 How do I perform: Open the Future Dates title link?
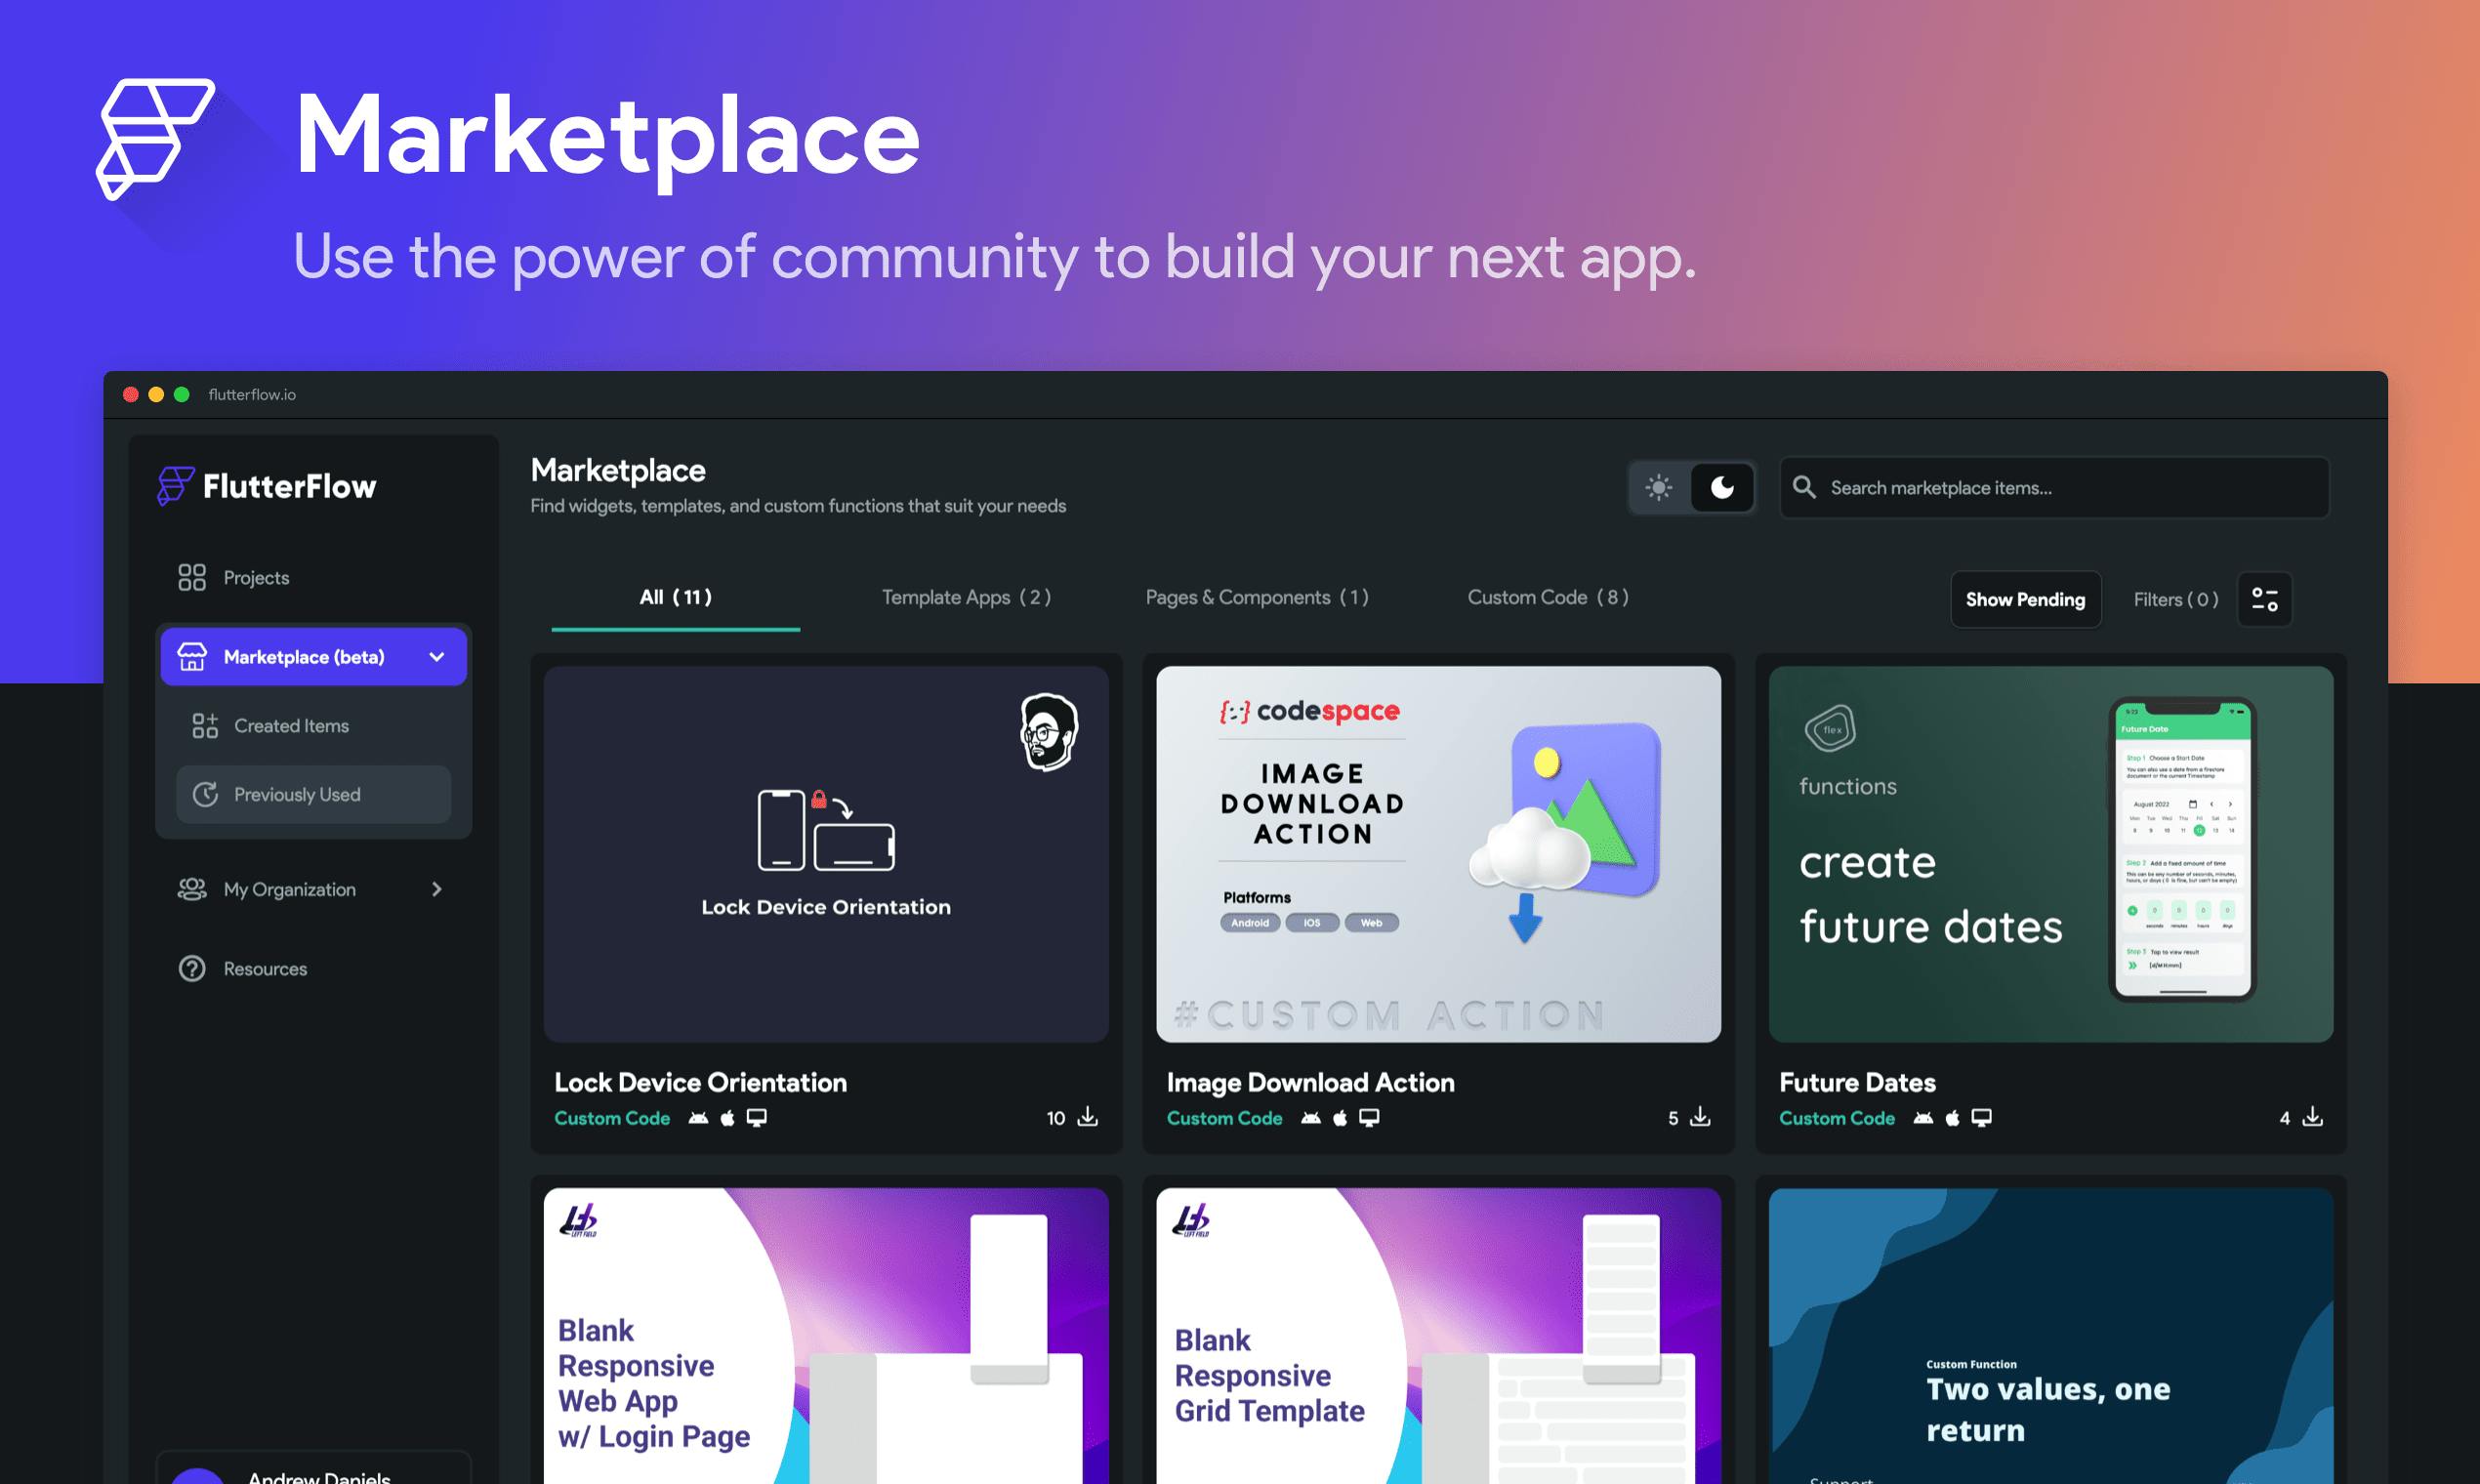[1857, 1082]
